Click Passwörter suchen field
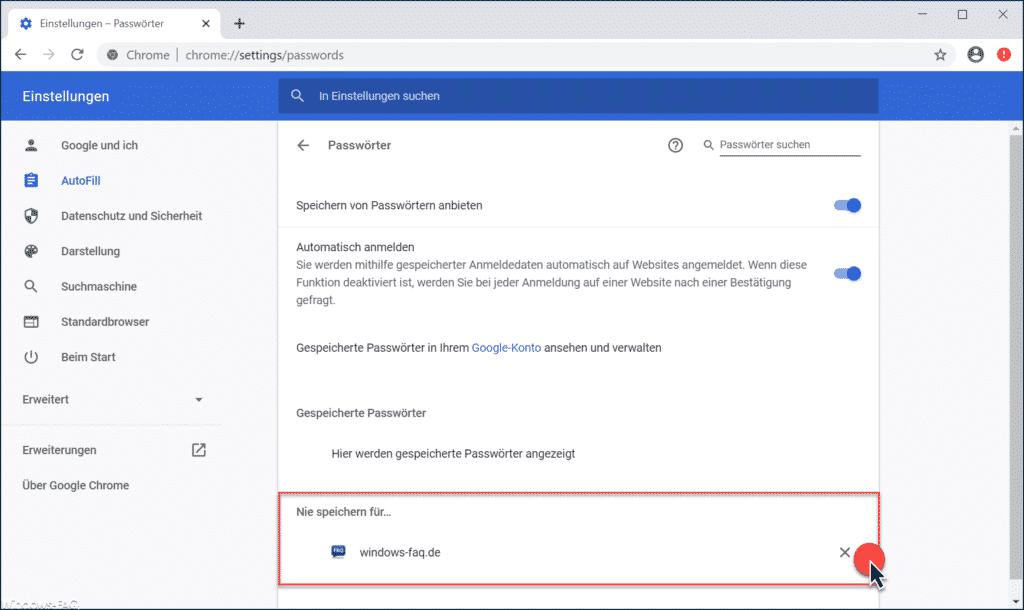 tap(790, 145)
